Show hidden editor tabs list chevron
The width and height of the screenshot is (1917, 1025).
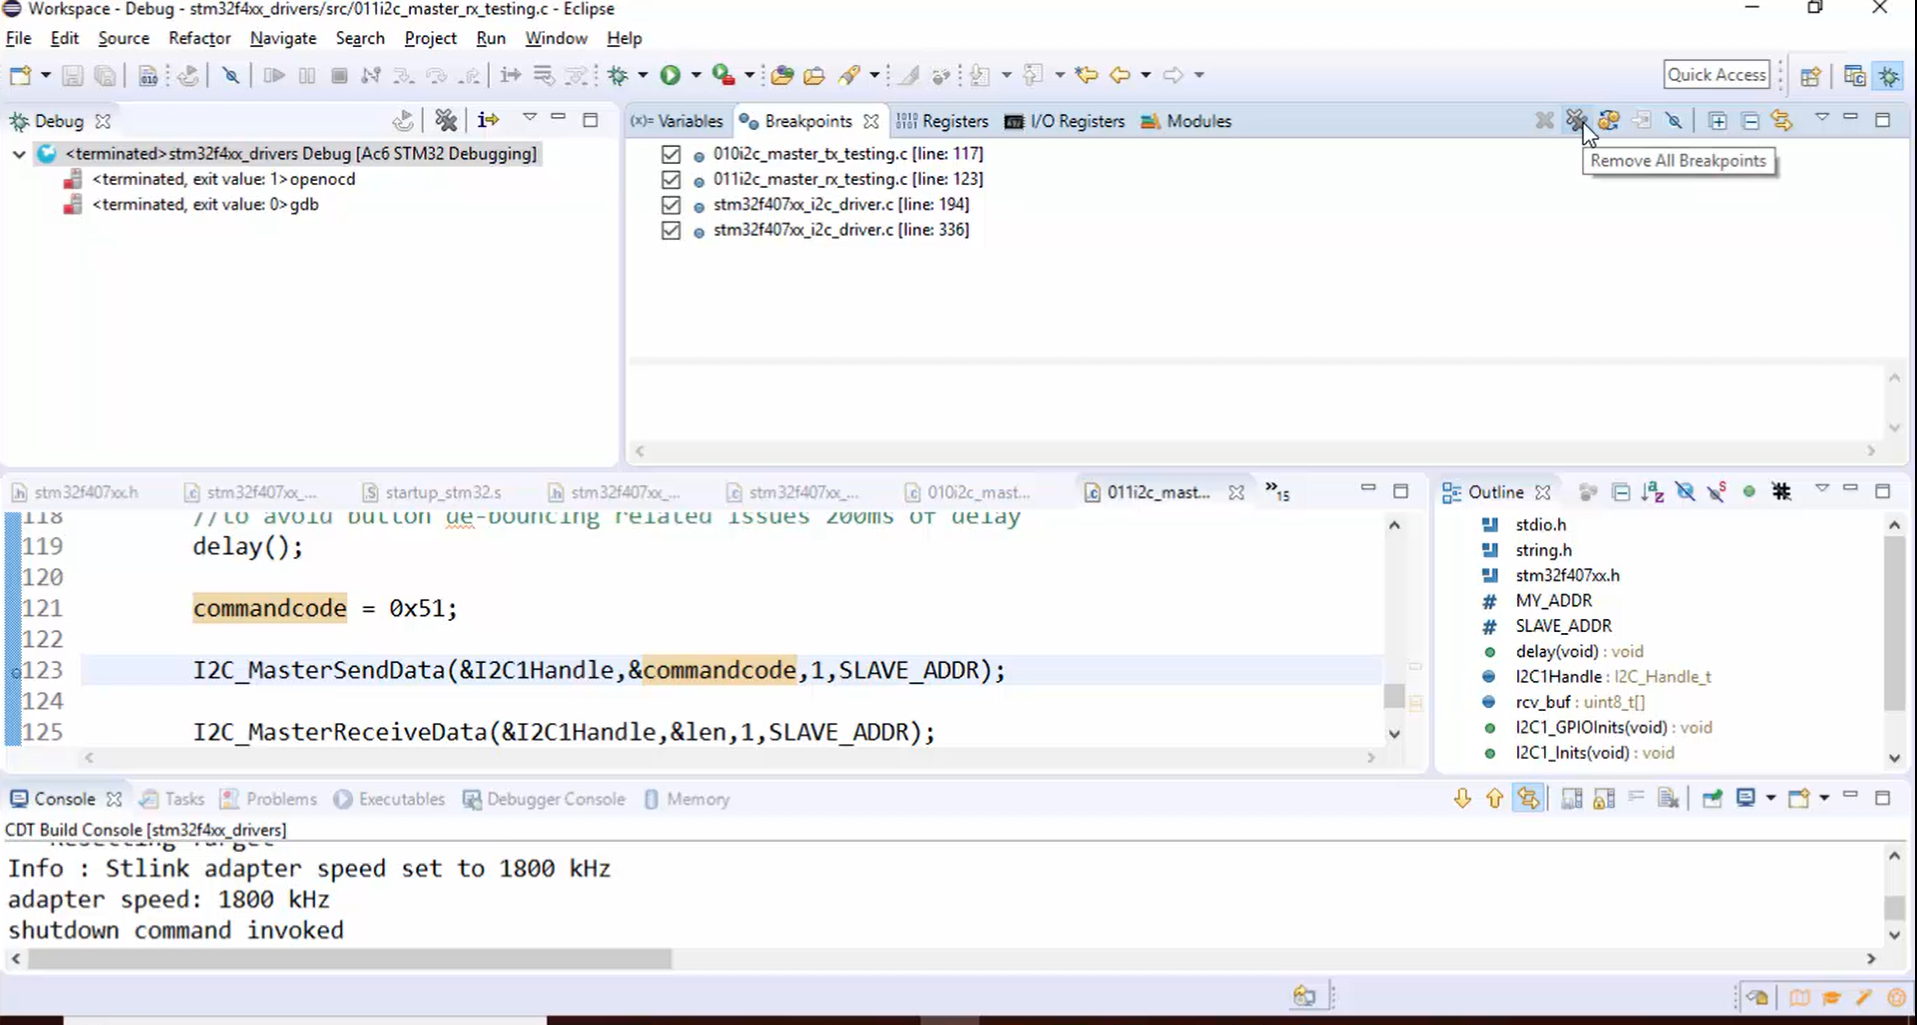click(1277, 491)
